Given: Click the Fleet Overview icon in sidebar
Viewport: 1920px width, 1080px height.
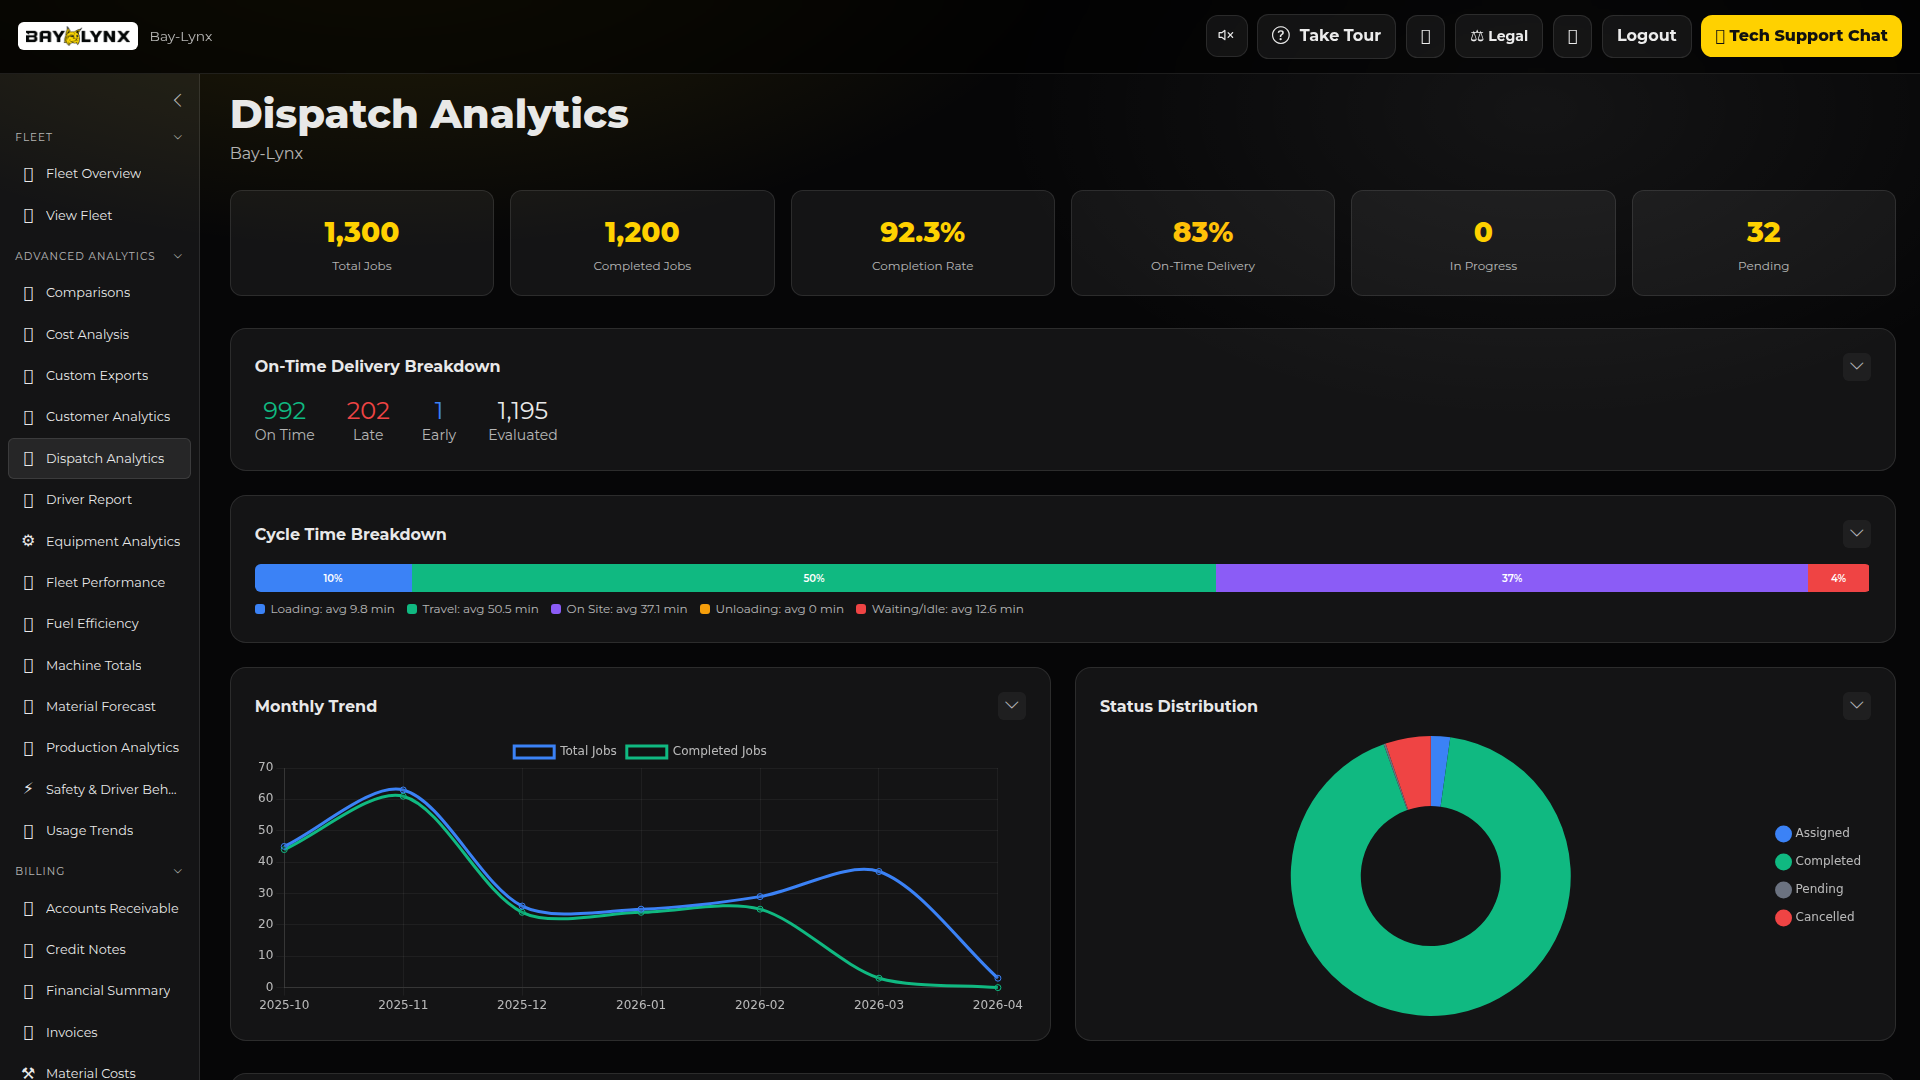Looking at the screenshot, I should pos(27,173).
